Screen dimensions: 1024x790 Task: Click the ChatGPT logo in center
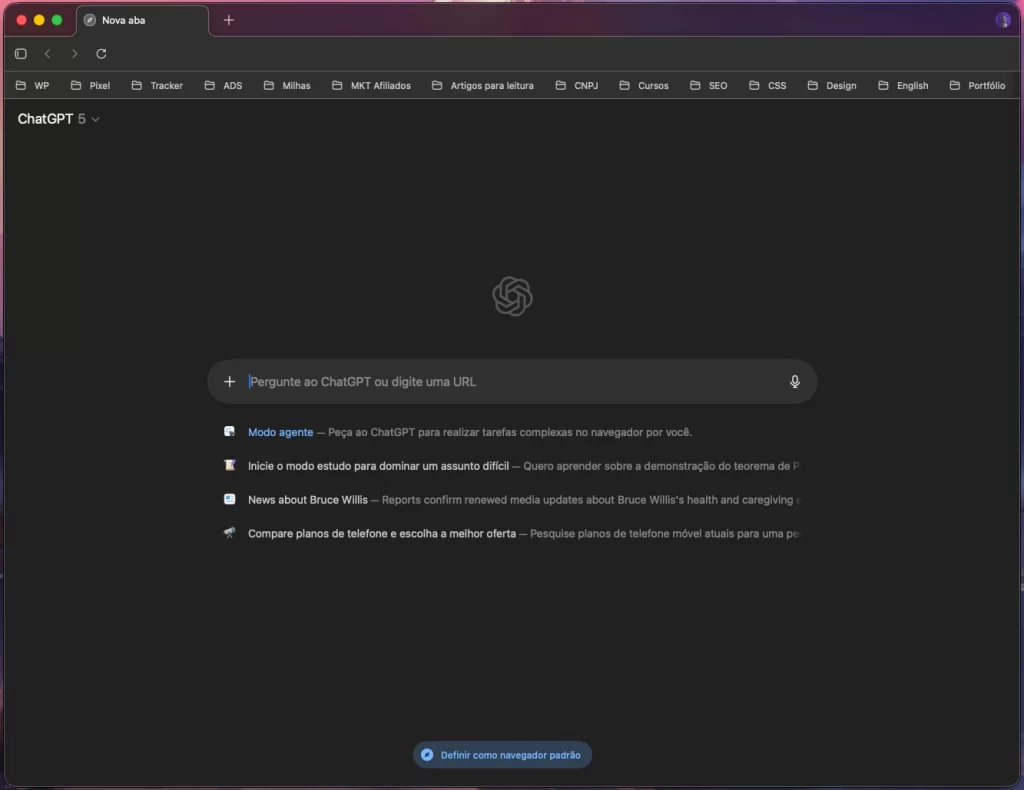[x=512, y=297]
